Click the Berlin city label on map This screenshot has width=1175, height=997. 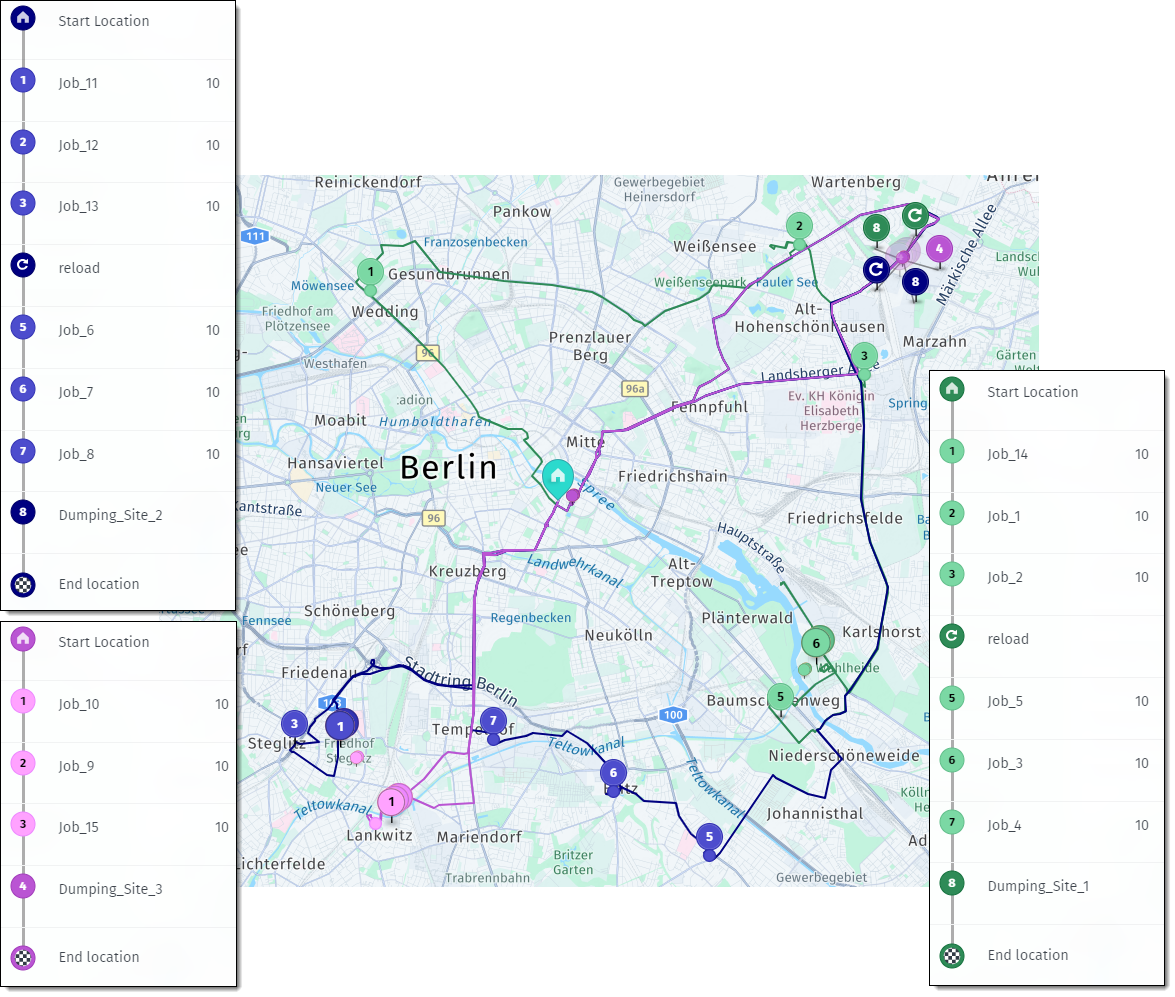pos(448,468)
